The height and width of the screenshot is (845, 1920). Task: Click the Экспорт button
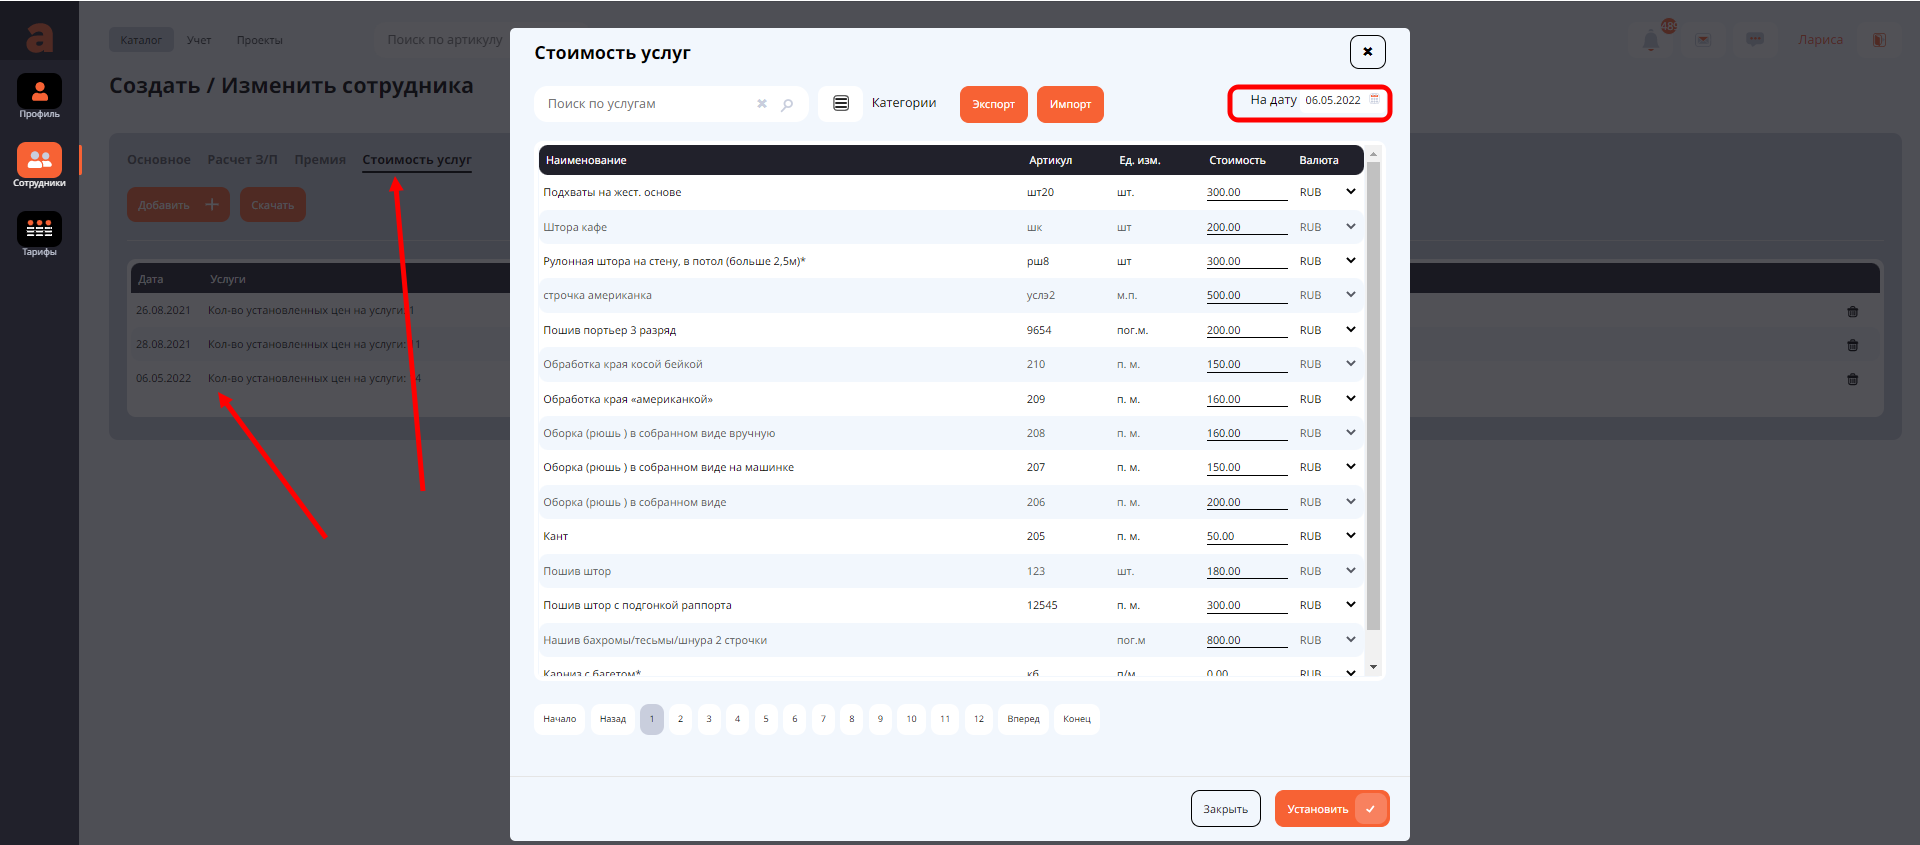pyautogui.click(x=993, y=104)
